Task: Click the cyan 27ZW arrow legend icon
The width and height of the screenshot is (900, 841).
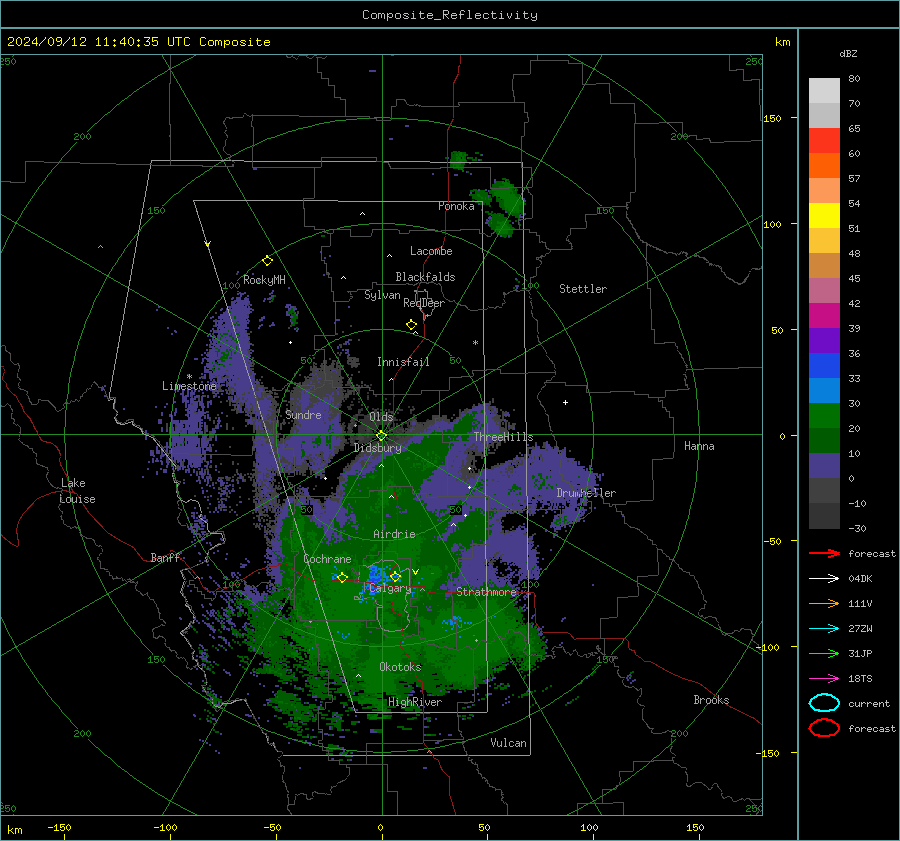Action: [x=824, y=629]
